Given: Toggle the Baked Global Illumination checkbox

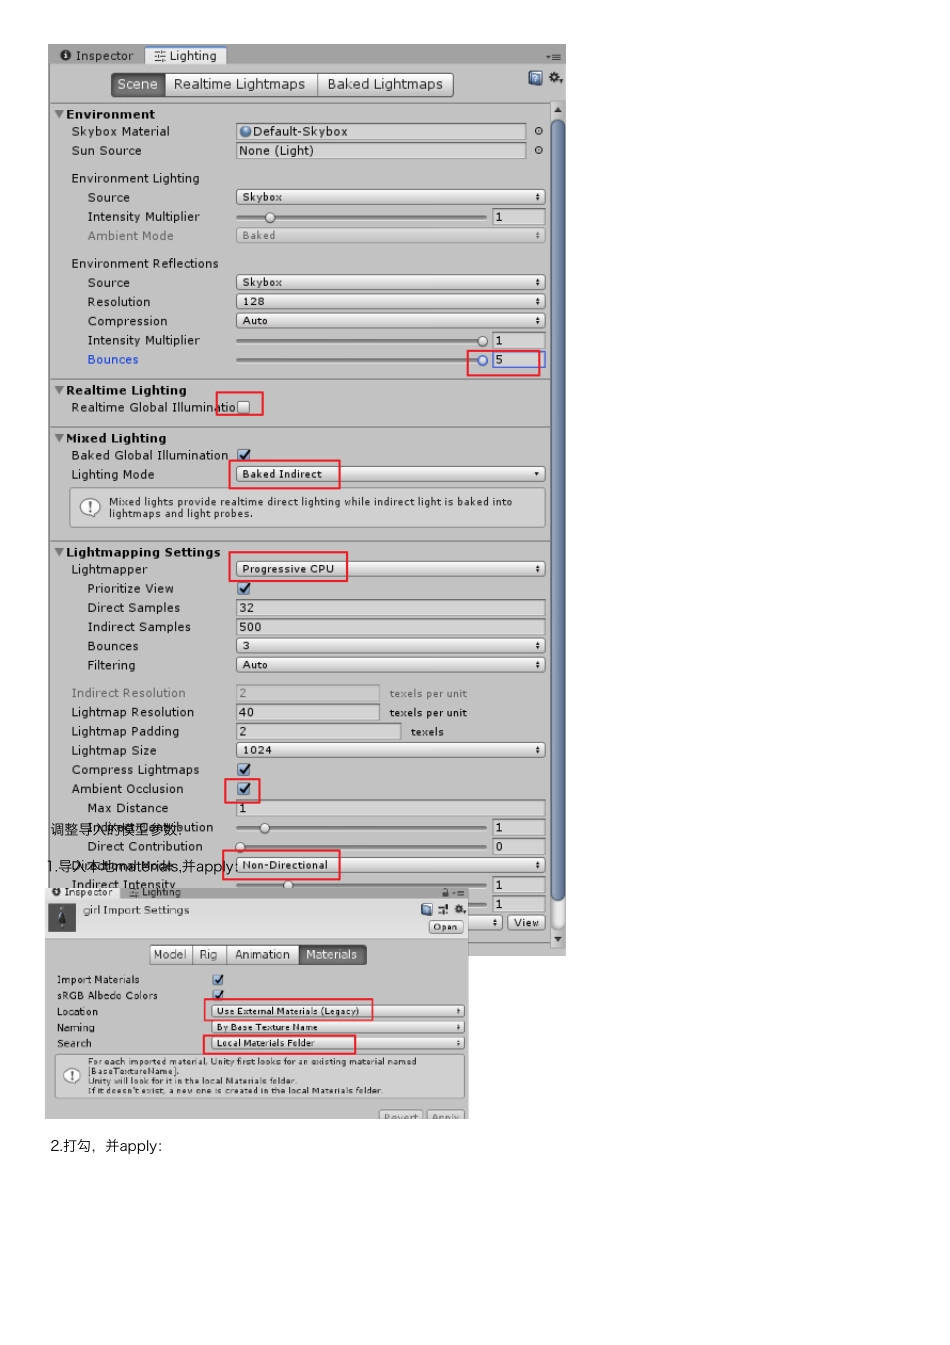Looking at the screenshot, I should pos(244,455).
